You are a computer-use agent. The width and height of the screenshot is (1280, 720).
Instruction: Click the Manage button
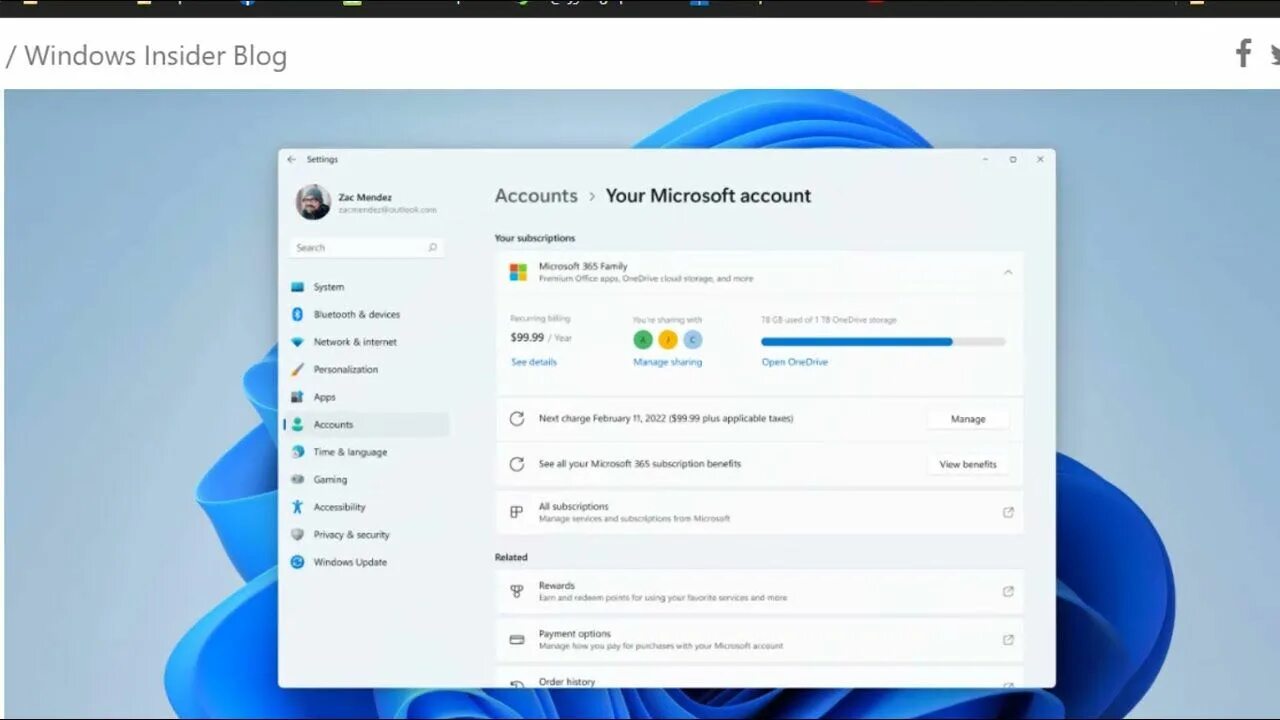(x=968, y=419)
